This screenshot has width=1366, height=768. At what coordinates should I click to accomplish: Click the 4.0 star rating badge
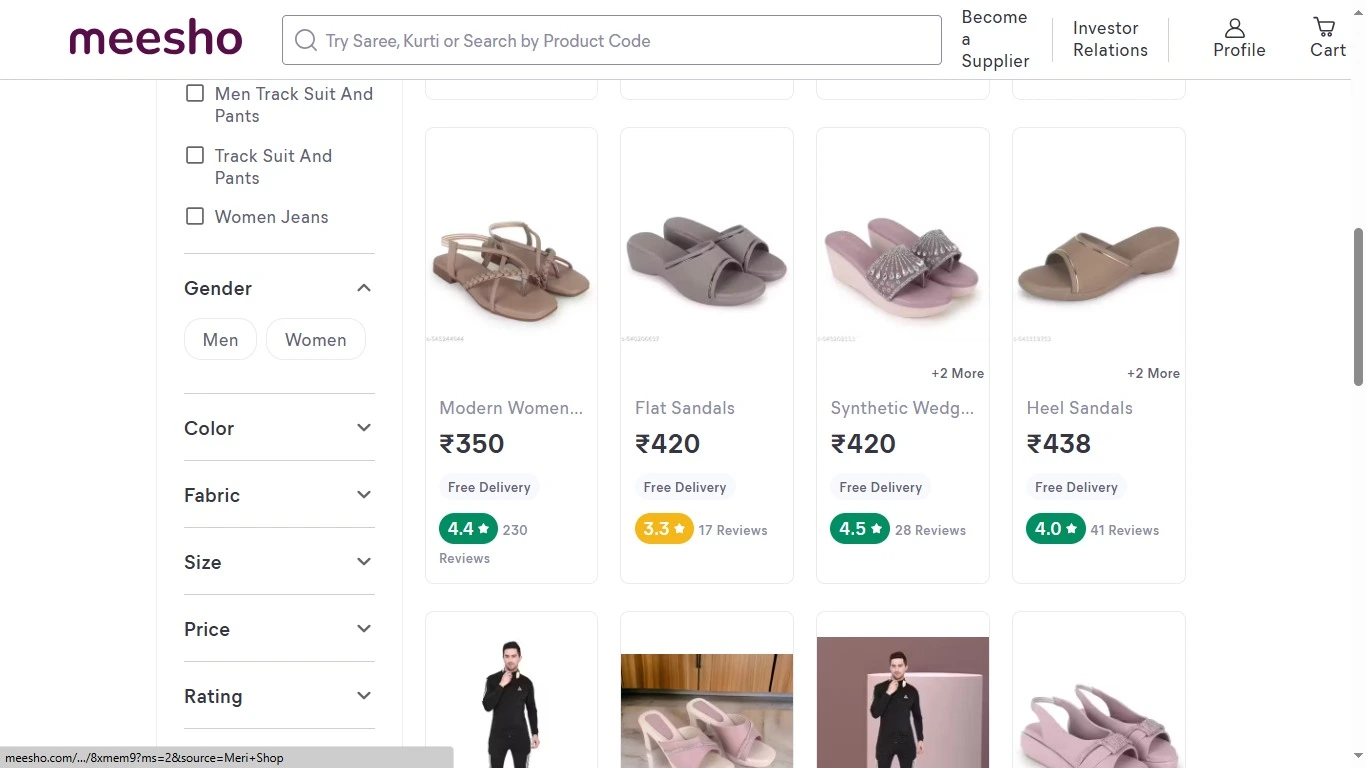(x=1055, y=529)
